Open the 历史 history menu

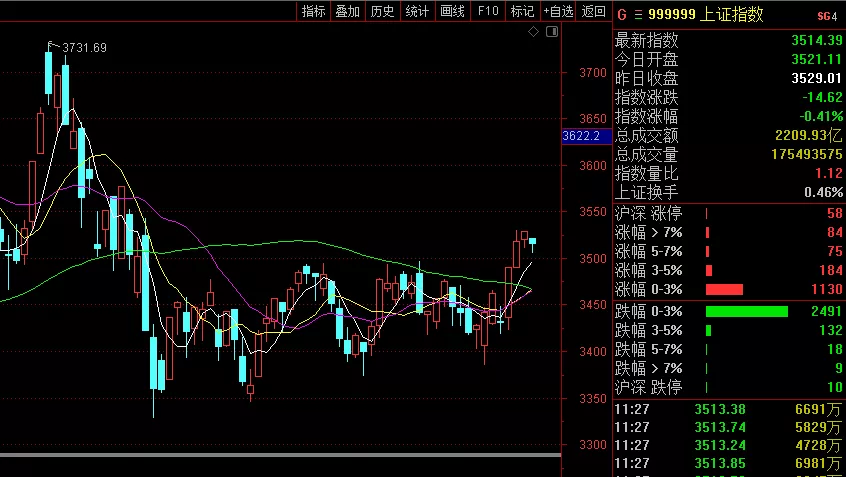click(x=383, y=11)
